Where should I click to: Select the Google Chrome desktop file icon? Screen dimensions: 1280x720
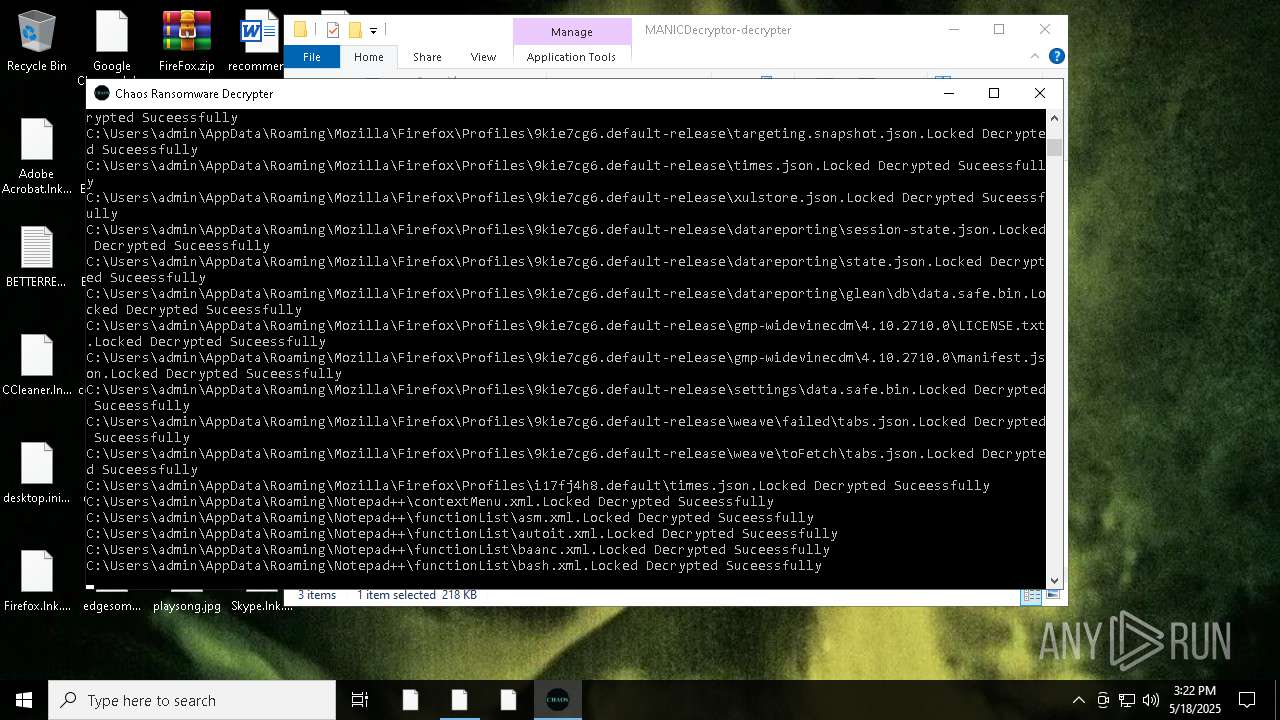[112, 40]
